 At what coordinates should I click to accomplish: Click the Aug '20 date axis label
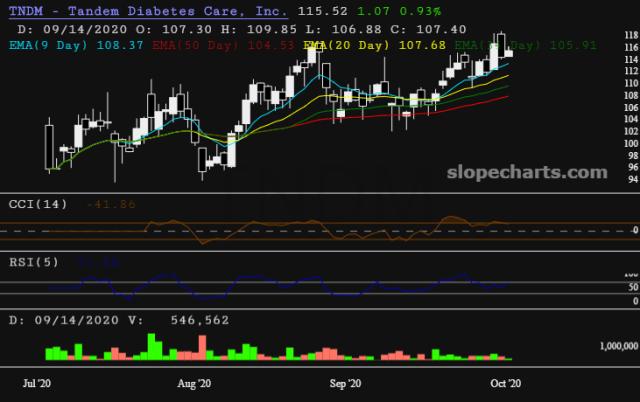[x=192, y=382]
